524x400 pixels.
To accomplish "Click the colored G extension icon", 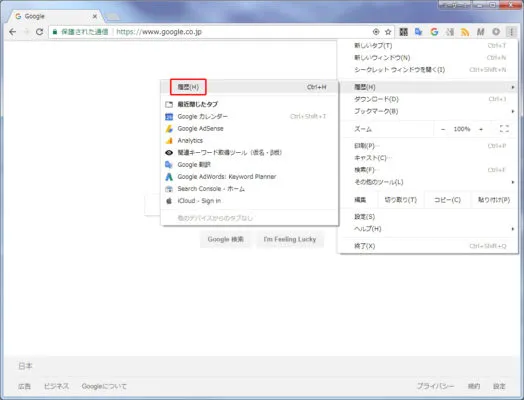I will point(434,32).
